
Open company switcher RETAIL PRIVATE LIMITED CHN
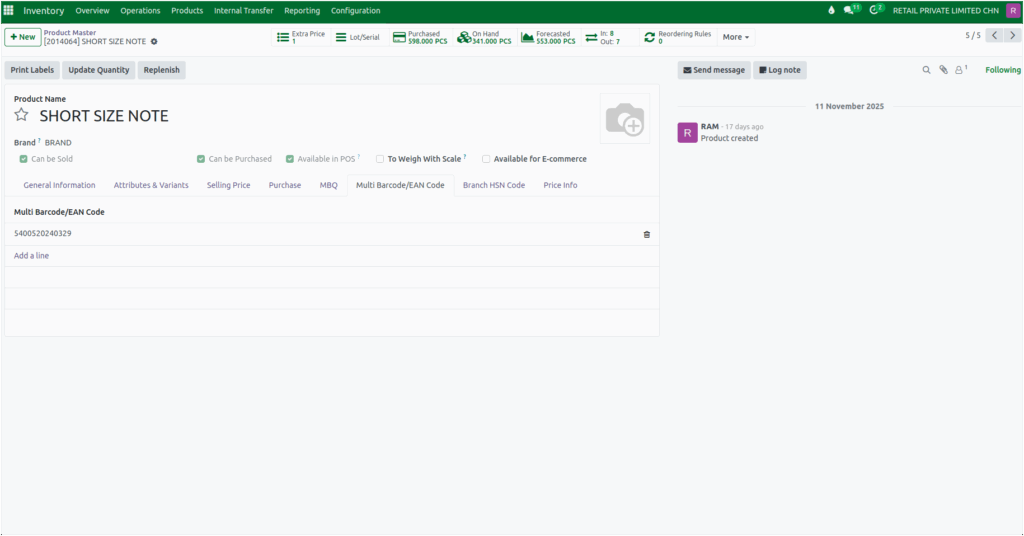(x=945, y=10)
